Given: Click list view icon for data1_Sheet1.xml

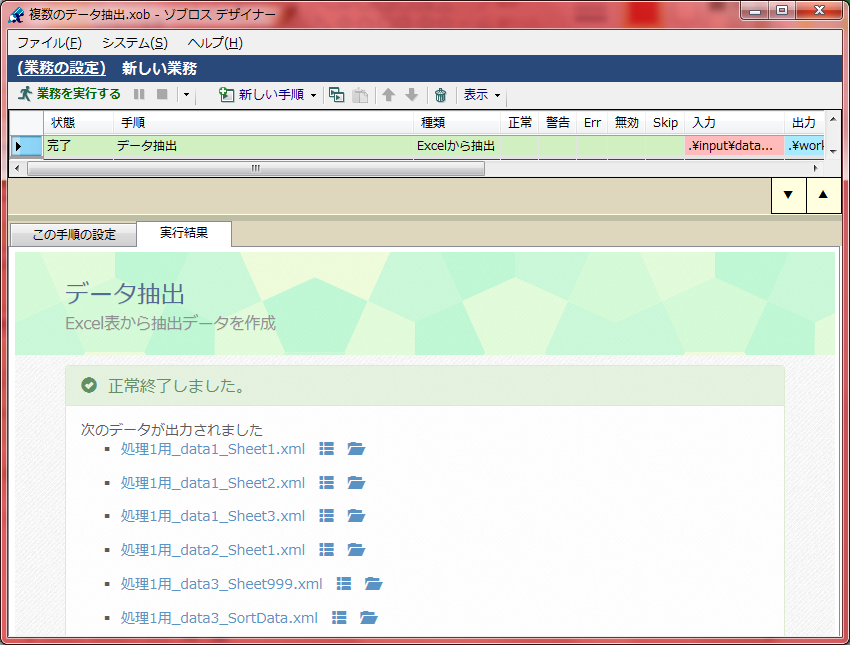Looking at the screenshot, I should coord(326,449).
